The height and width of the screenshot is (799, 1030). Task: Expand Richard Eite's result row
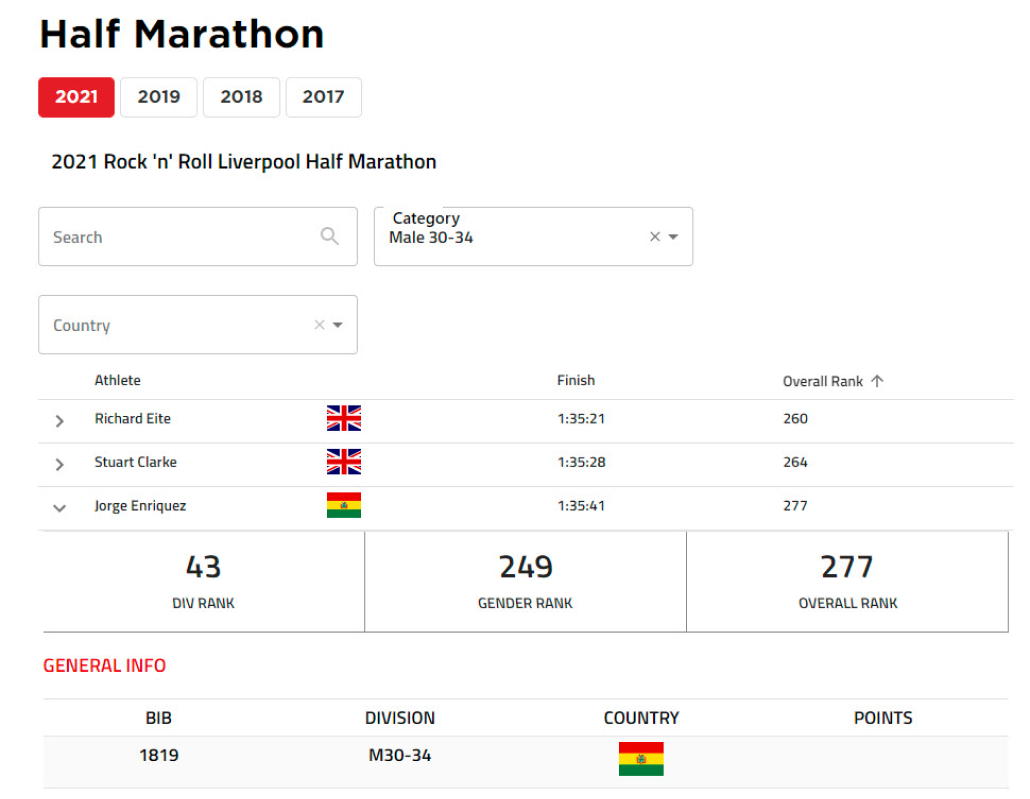(x=59, y=421)
